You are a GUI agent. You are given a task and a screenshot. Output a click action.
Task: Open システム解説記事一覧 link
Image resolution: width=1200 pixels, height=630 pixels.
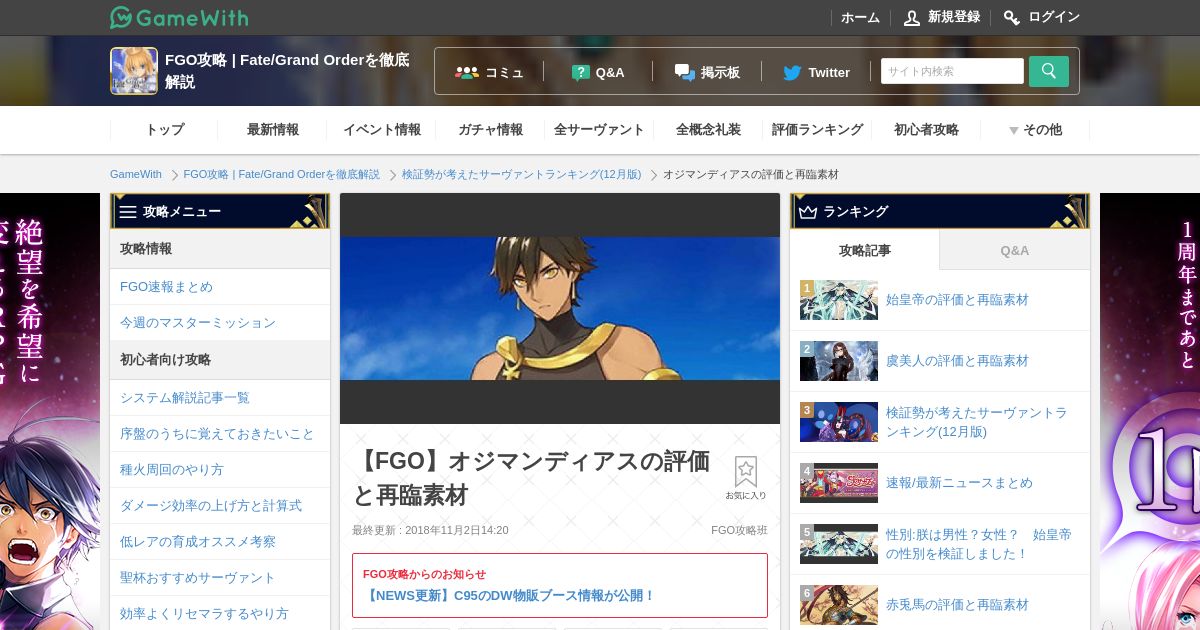[x=220, y=398]
